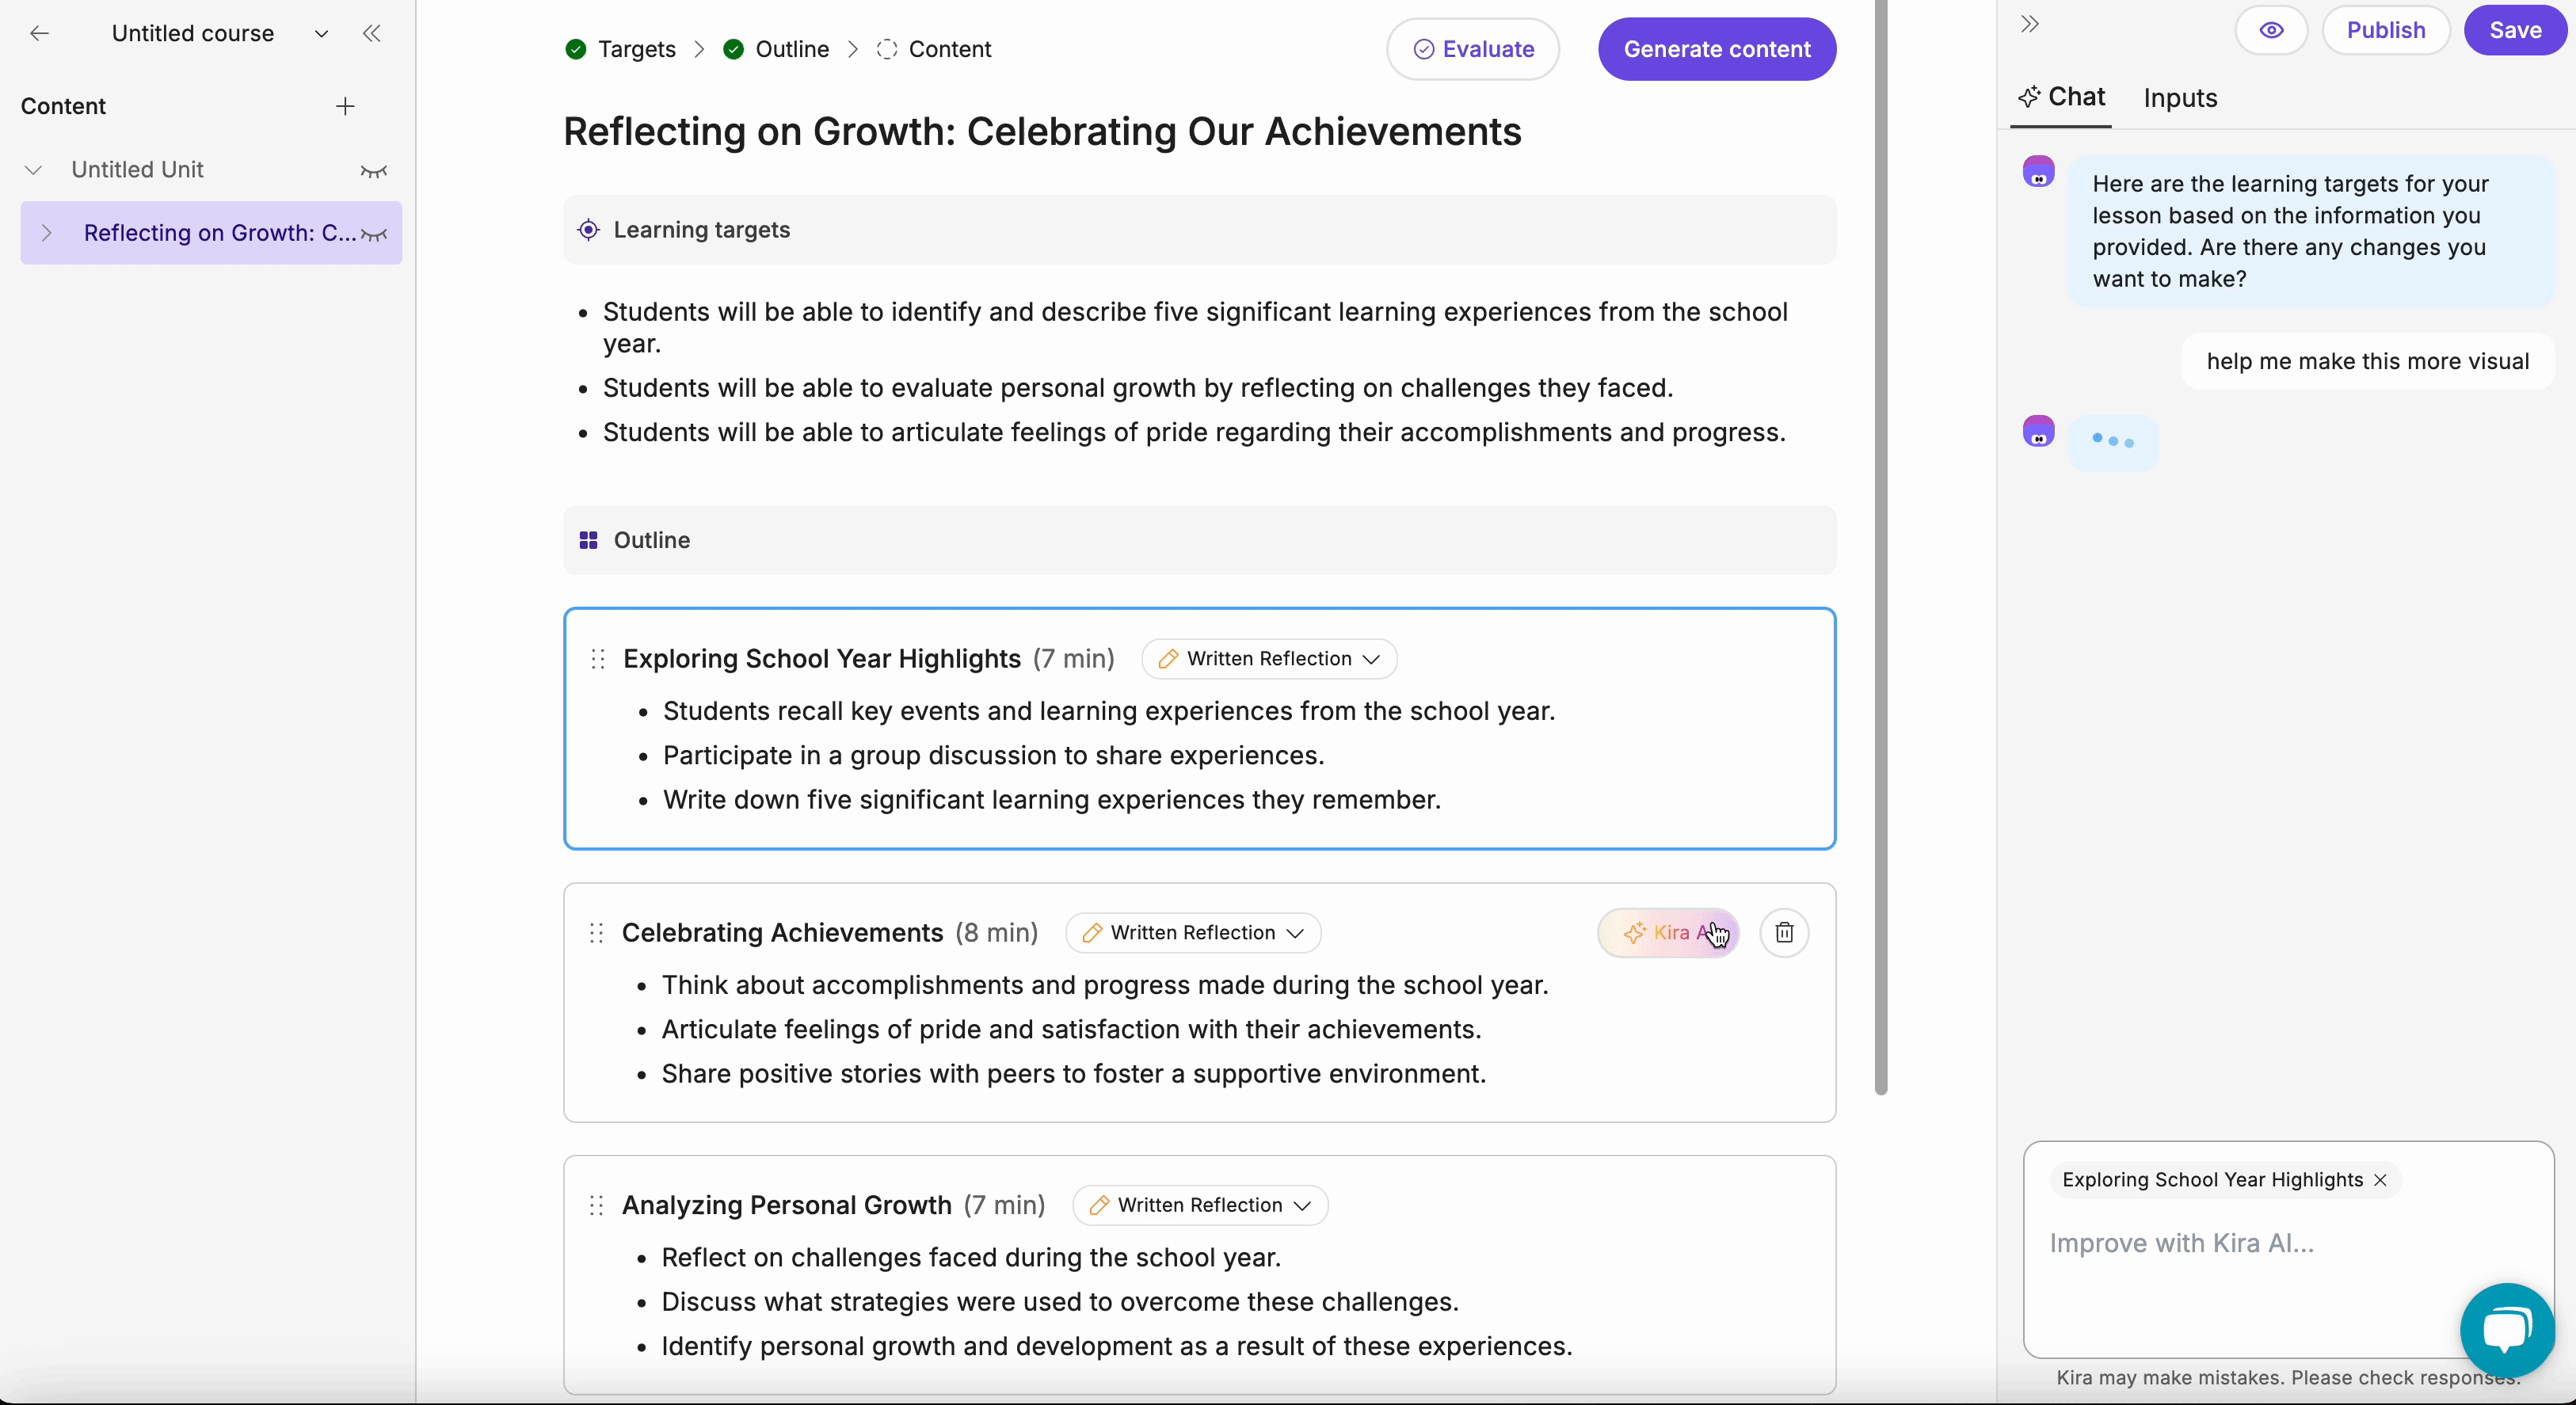Click the Save button
This screenshot has height=1405, width=2576.
click(2515, 30)
